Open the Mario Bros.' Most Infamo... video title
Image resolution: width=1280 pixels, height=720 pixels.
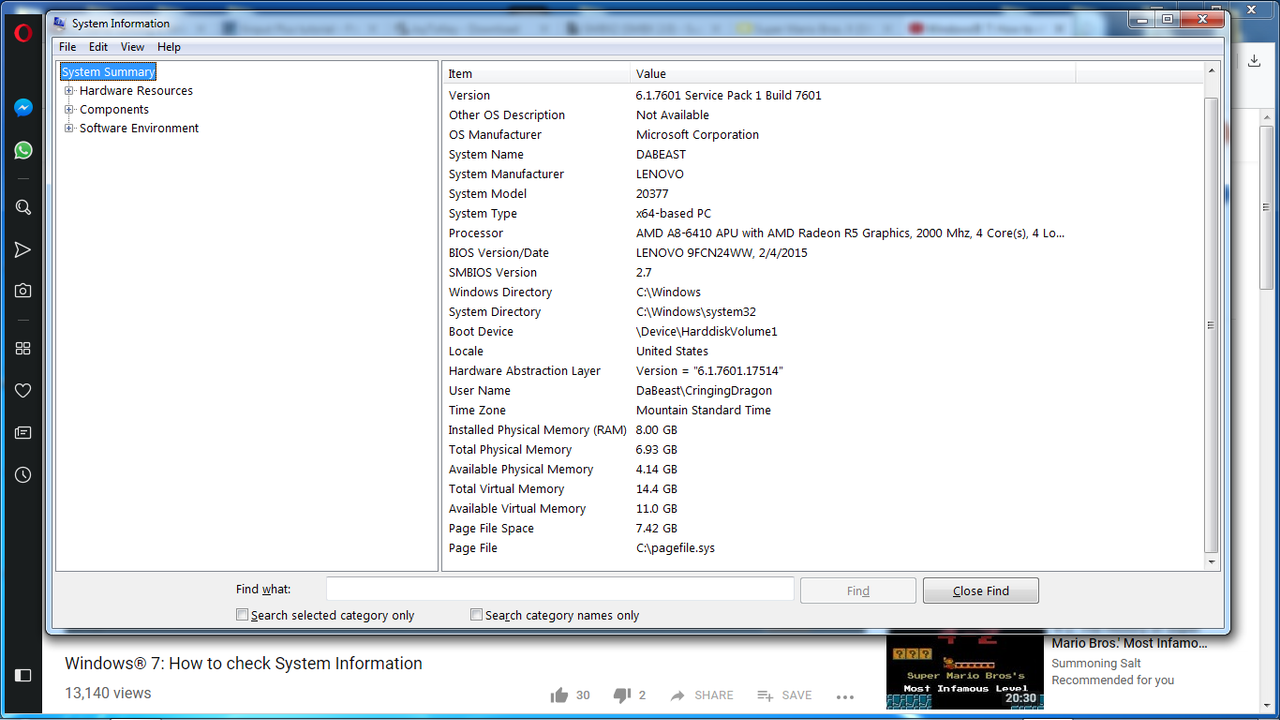pos(1128,643)
